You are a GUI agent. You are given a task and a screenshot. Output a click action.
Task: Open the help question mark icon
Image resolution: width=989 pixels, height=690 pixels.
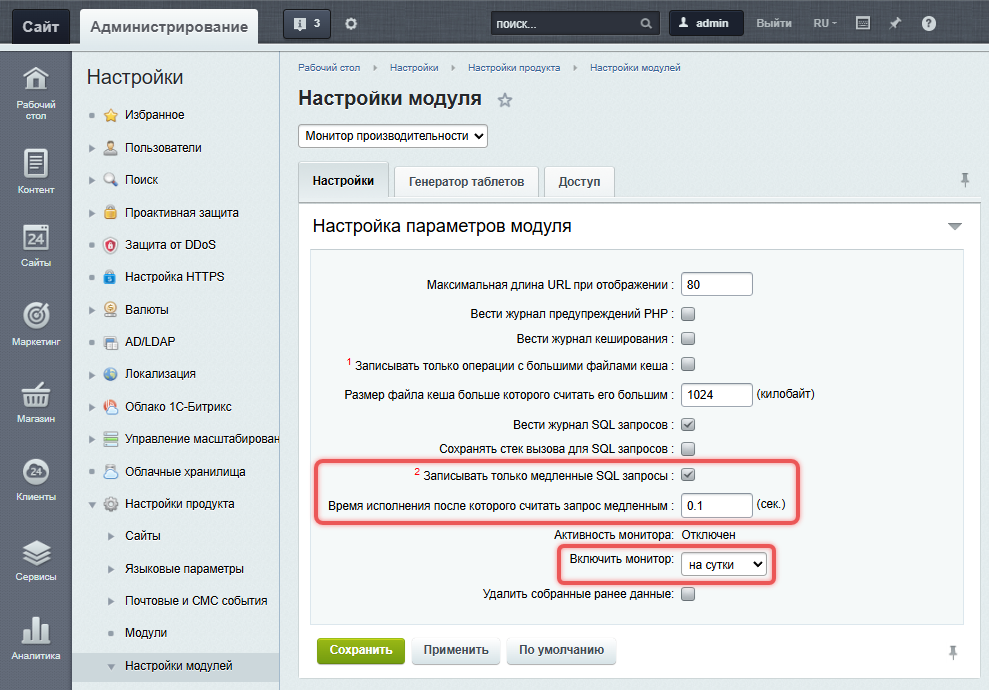coord(929,24)
